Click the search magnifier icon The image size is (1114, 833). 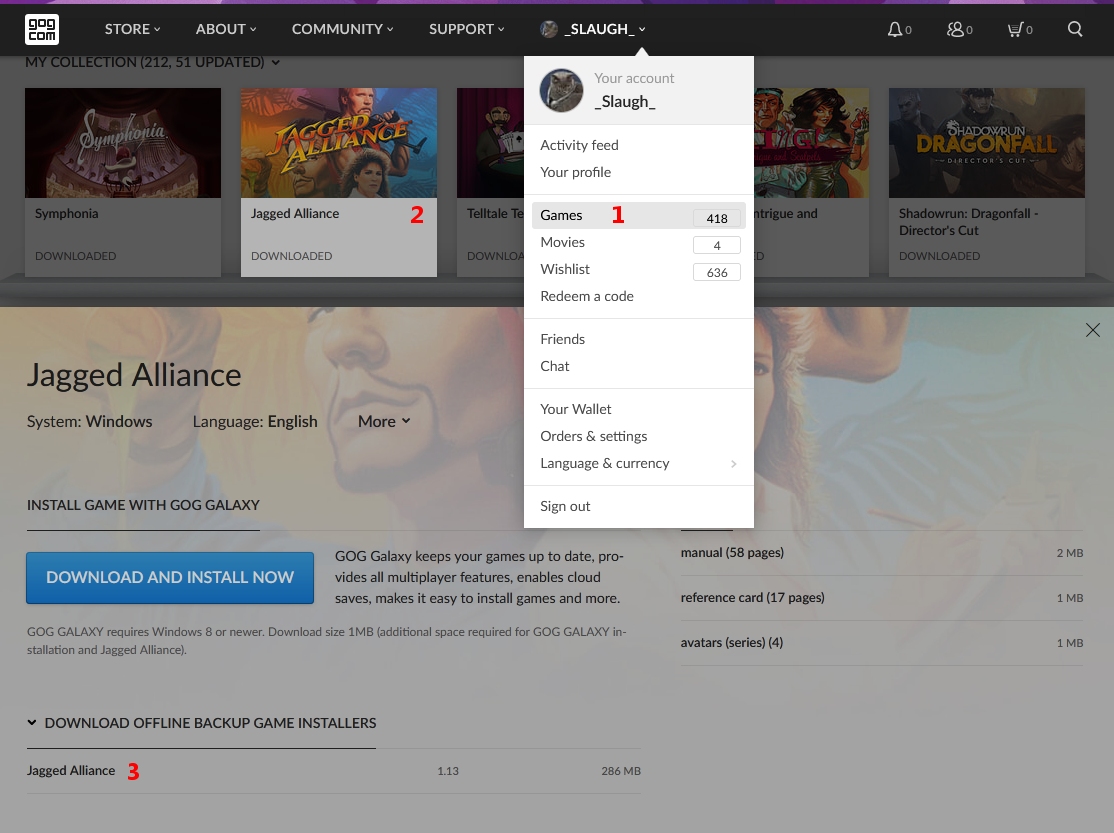1075,29
